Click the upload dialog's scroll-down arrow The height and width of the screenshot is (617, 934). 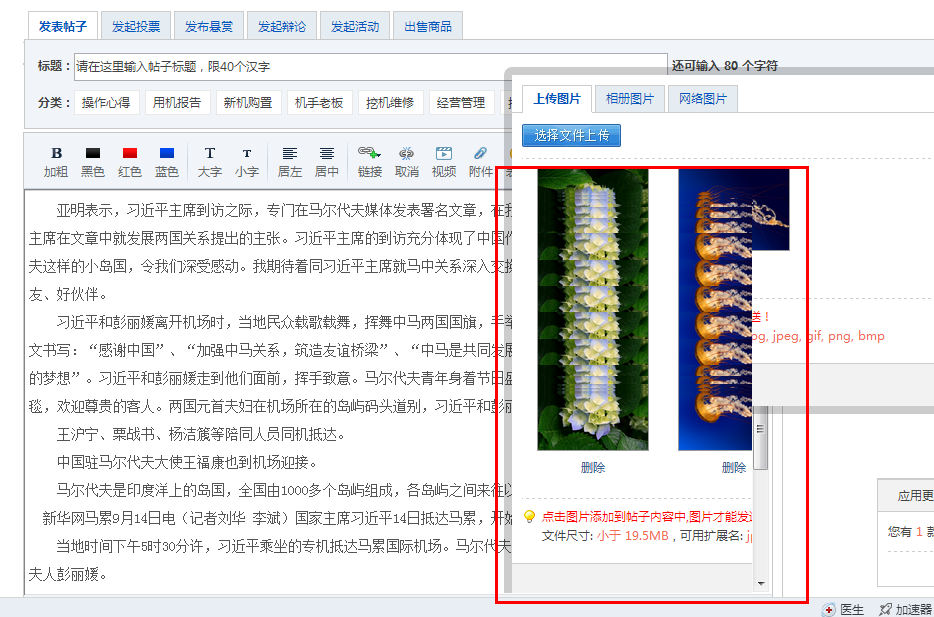click(x=760, y=584)
